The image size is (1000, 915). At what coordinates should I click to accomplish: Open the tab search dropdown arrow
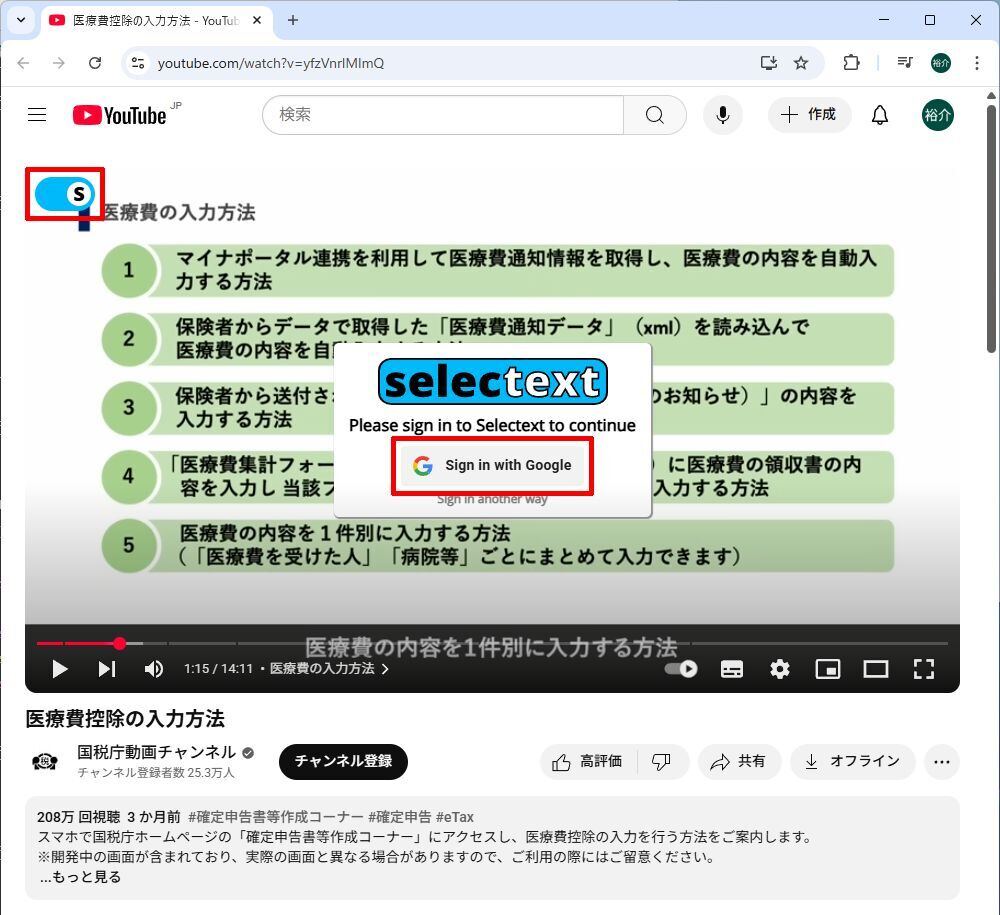click(21, 20)
